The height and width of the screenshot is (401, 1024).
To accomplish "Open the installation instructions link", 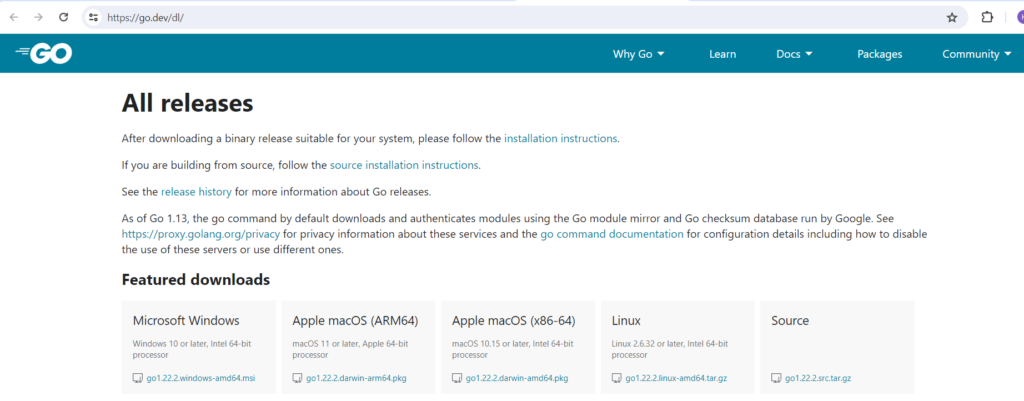I will tap(560, 138).
